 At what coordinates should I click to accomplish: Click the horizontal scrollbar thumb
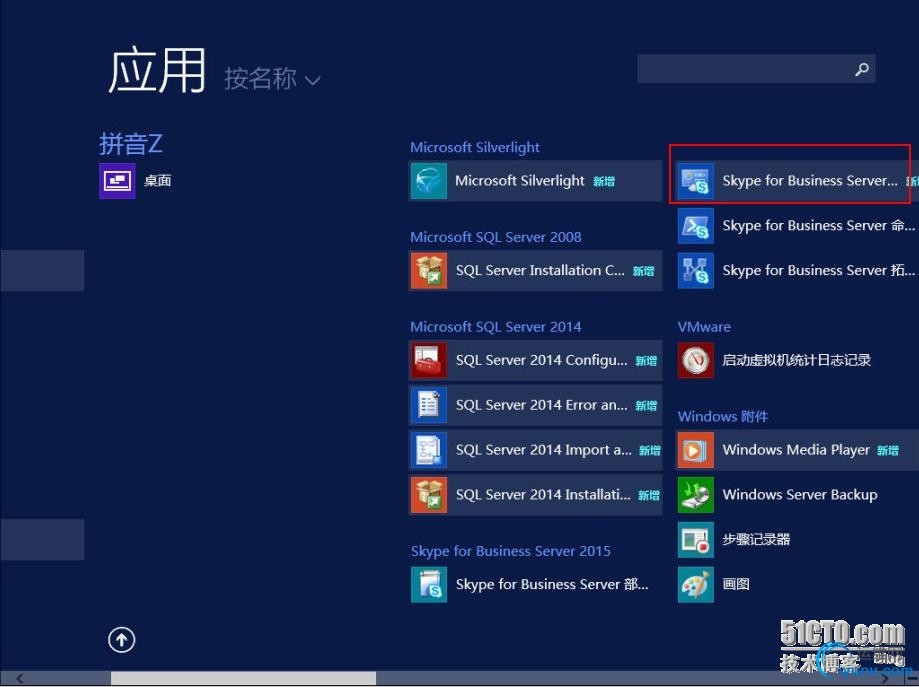click(x=243, y=678)
